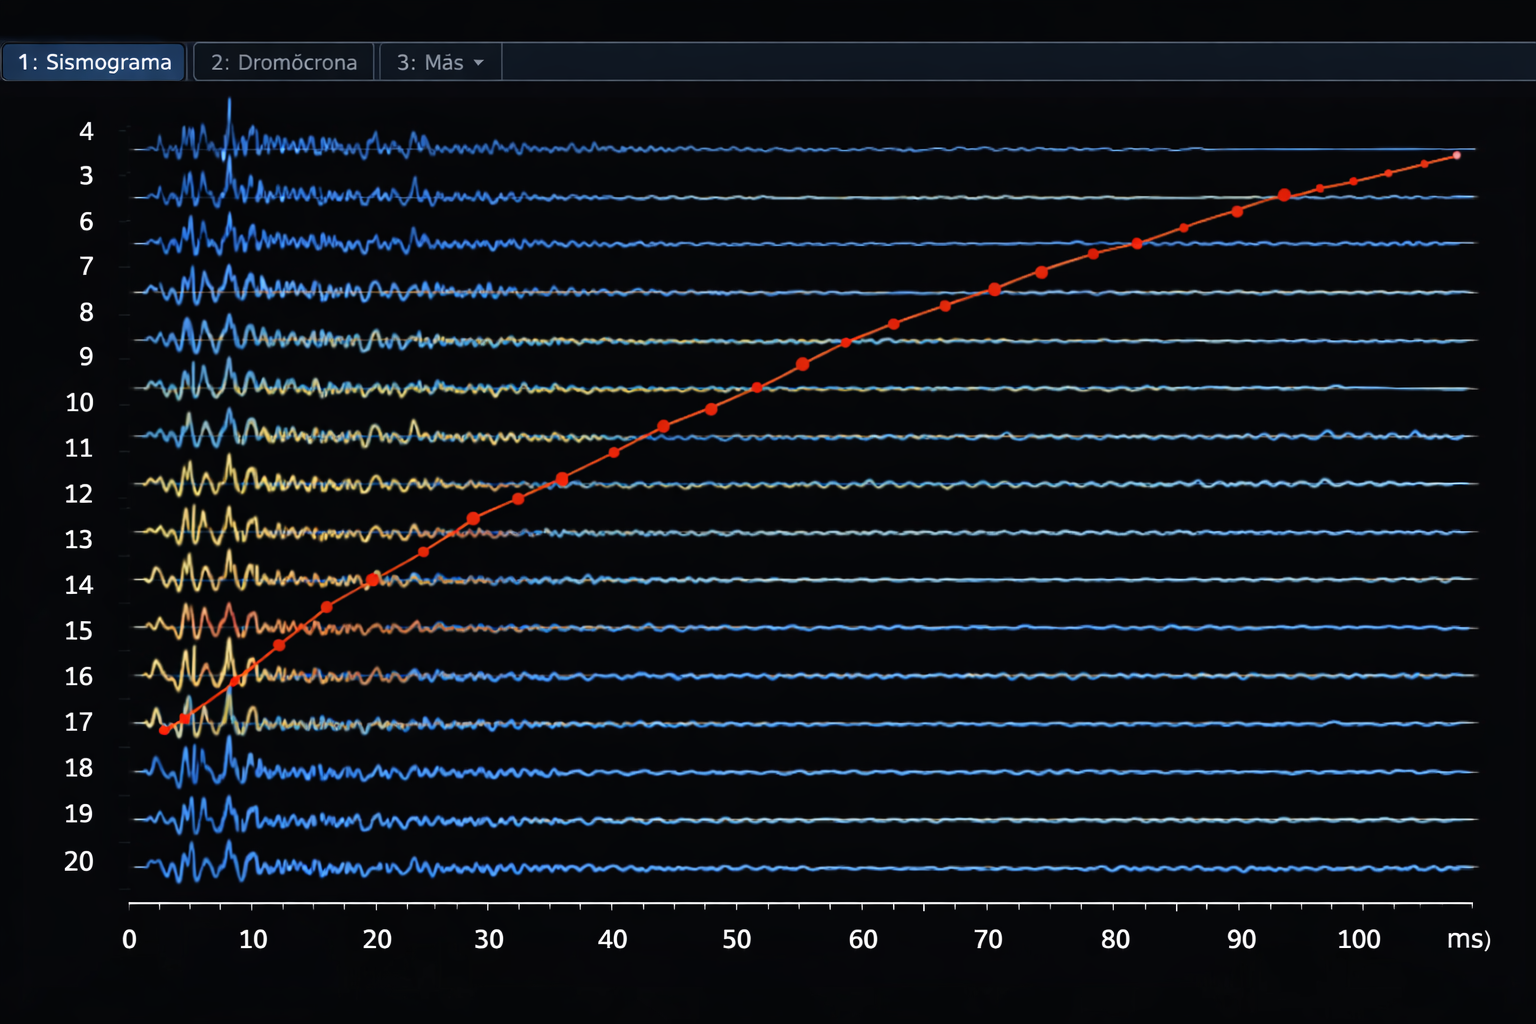Click the 20 value on the time axis

(377, 940)
